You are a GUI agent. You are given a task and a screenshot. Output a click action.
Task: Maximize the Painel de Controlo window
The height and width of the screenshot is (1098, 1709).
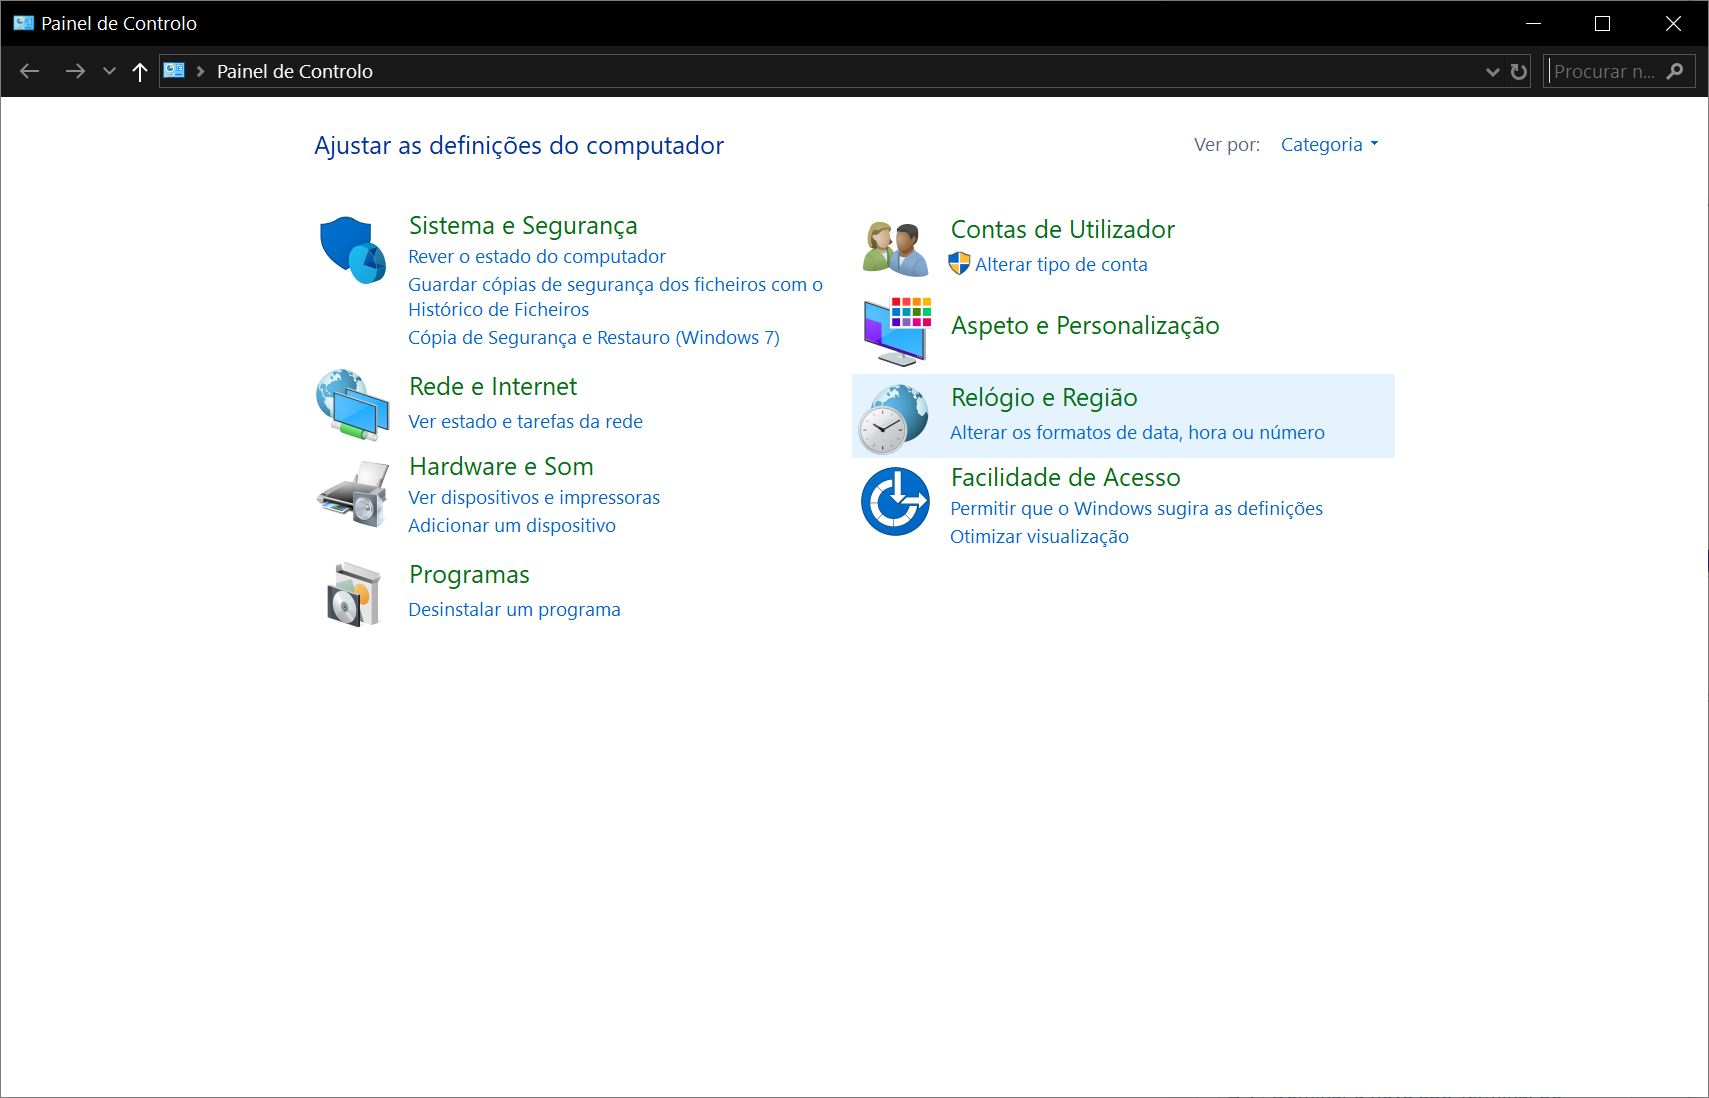pos(1602,23)
